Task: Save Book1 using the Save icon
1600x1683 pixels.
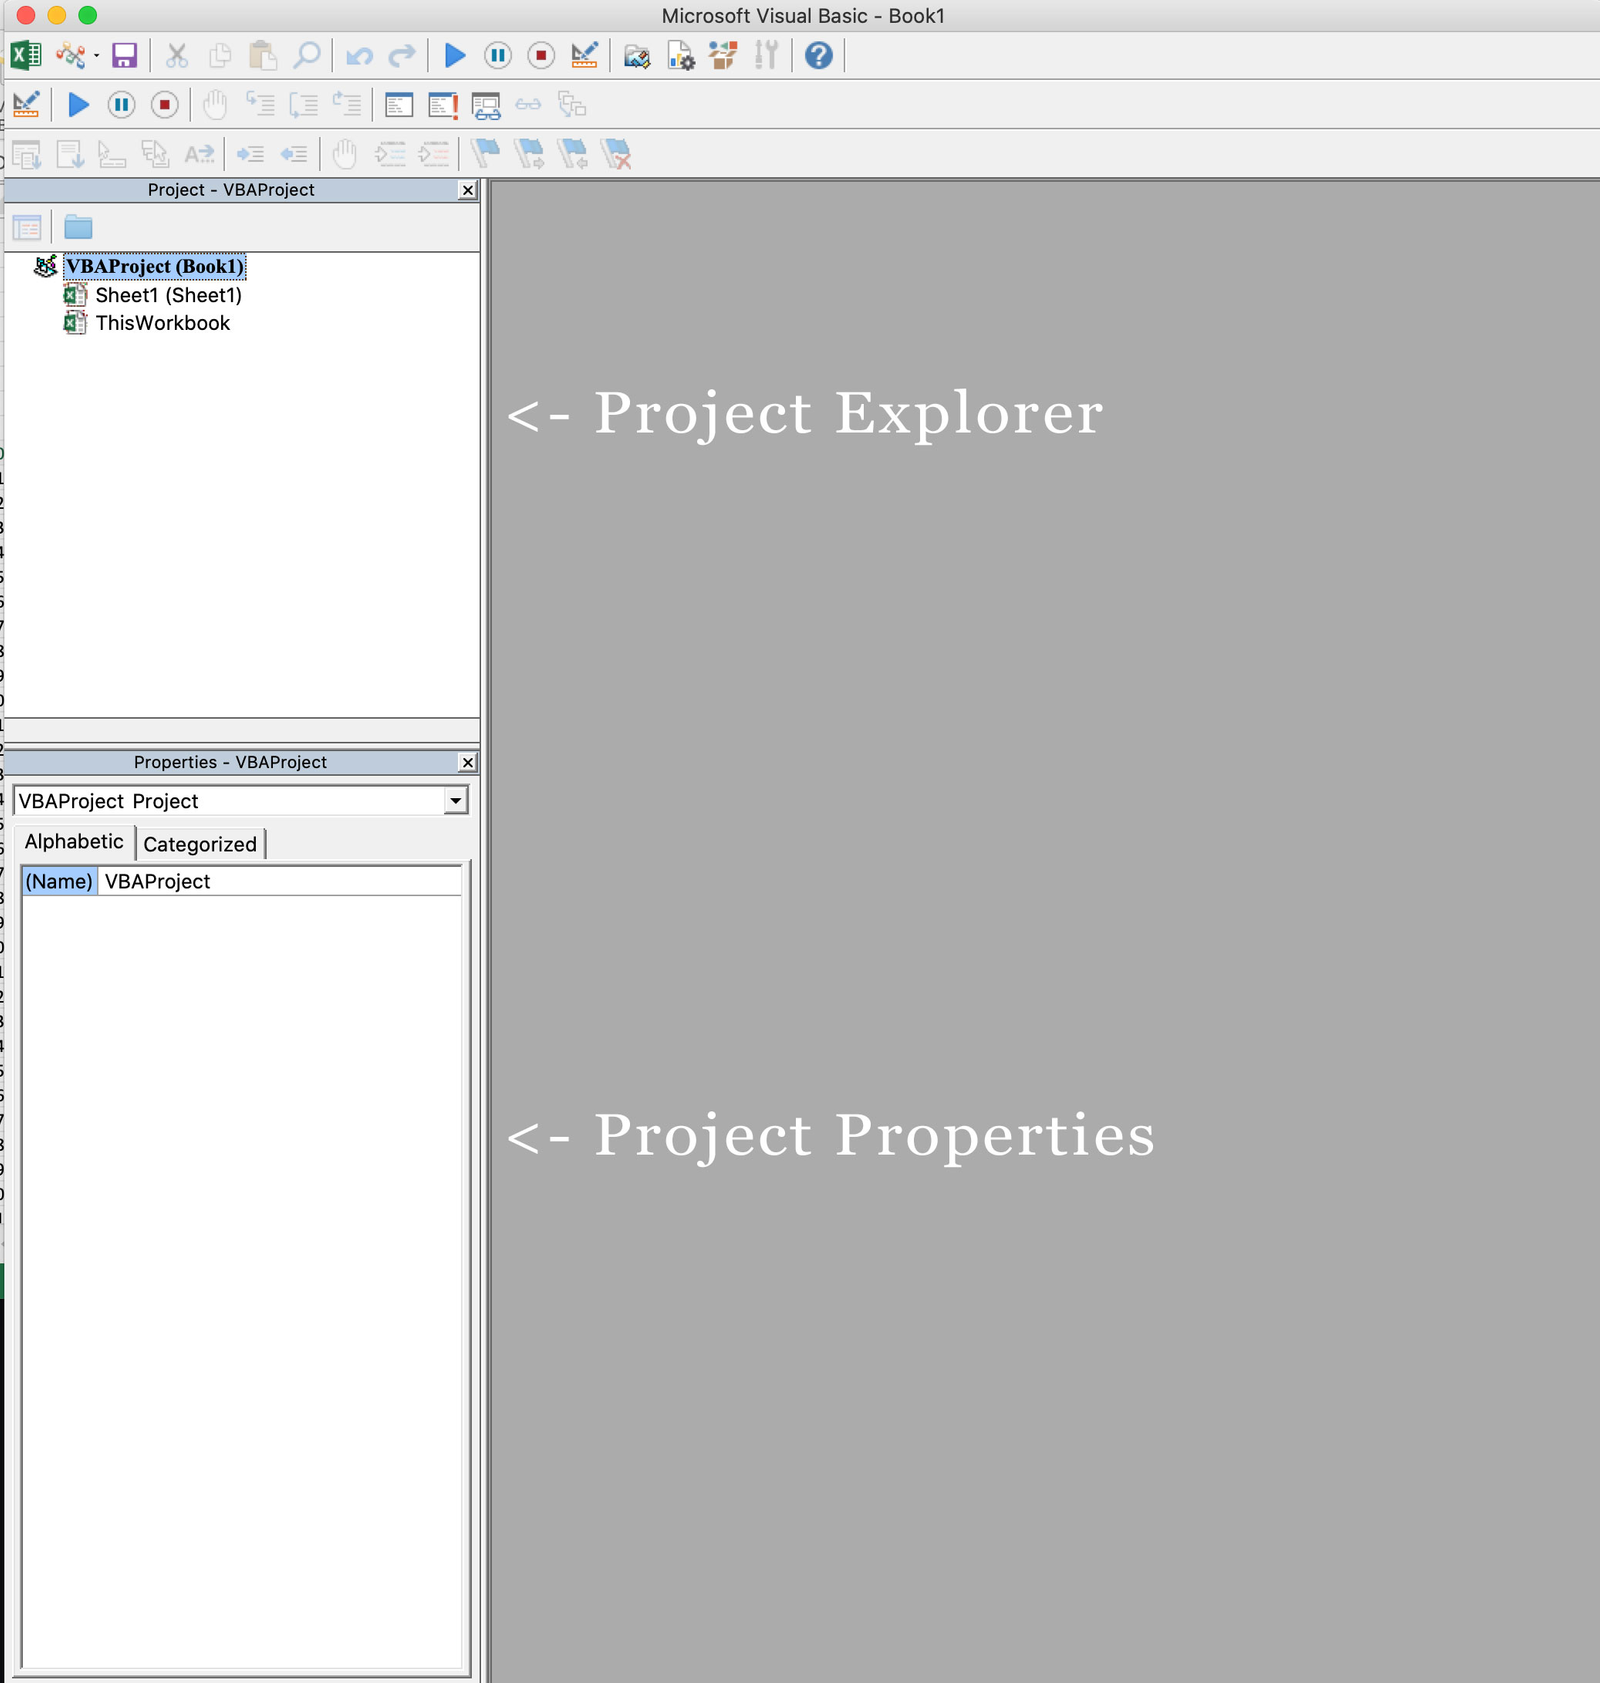Action: pos(122,56)
